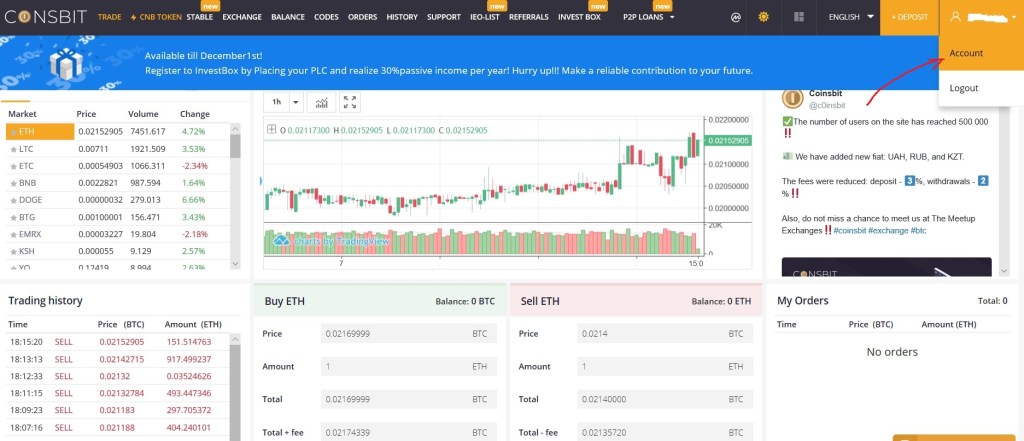
Task: Click the sun theme icon
Action: coord(765,18)
